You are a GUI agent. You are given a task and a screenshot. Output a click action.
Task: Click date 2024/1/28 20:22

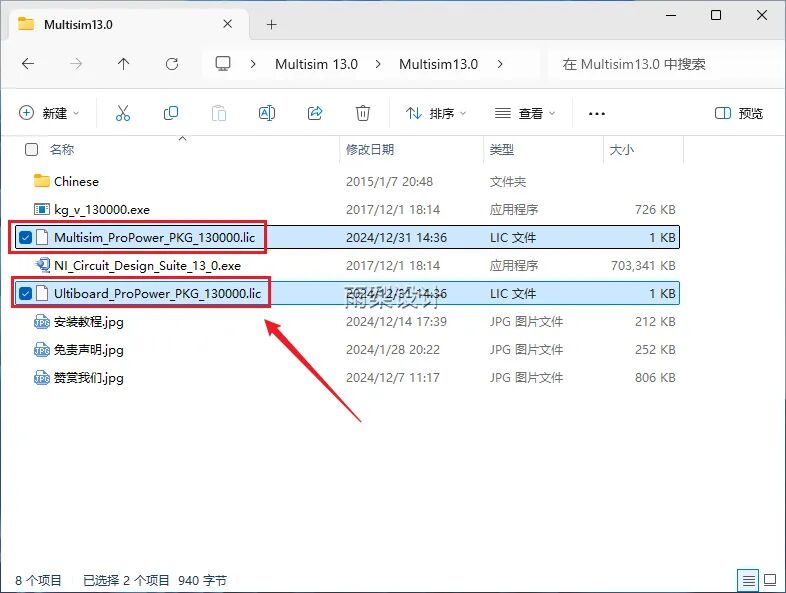coord(392,350)
